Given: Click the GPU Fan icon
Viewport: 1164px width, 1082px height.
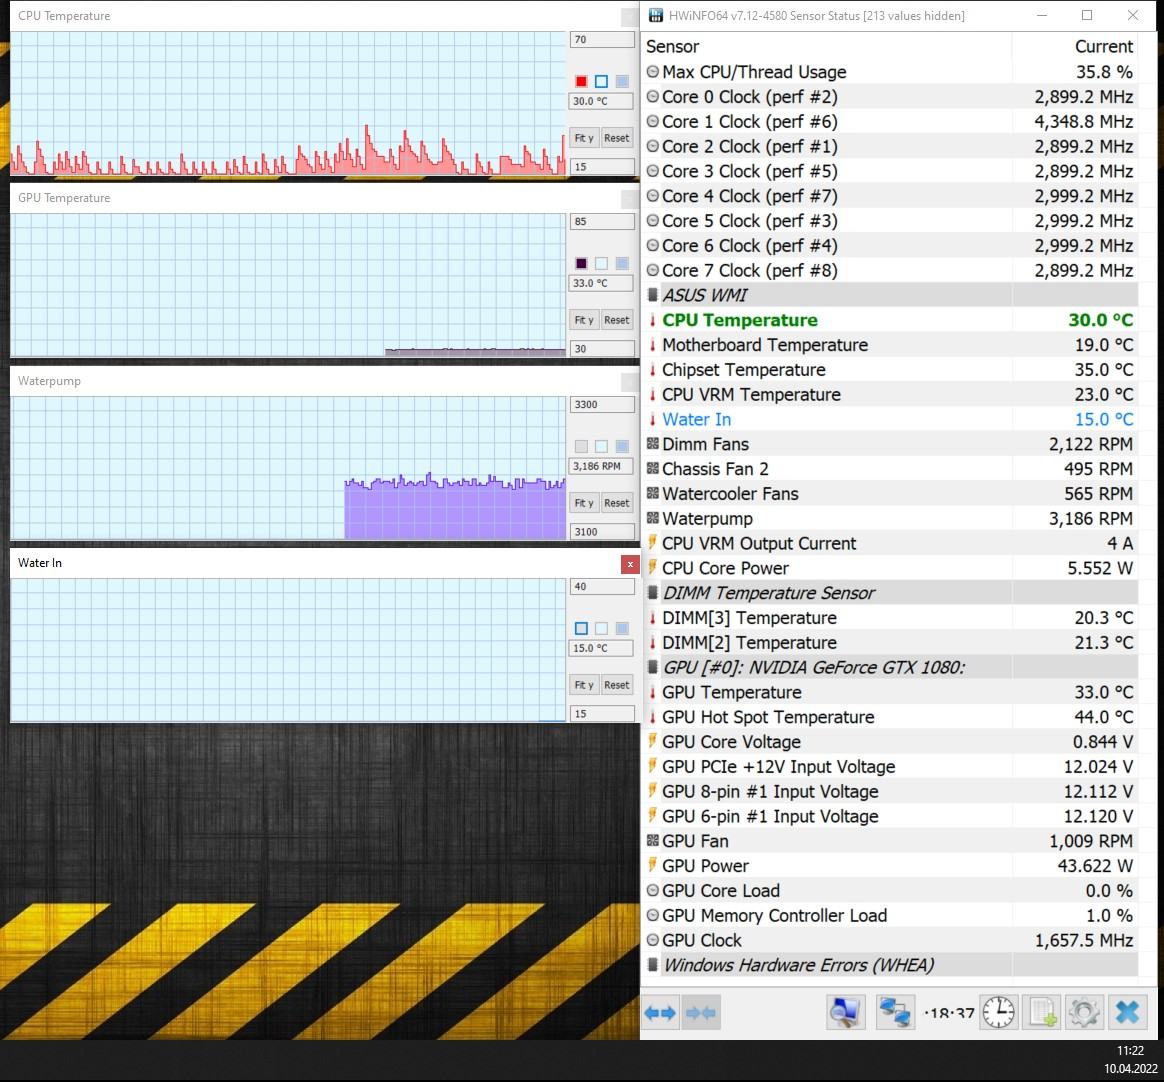Looking at the screenshot, I should pos(653,840).
